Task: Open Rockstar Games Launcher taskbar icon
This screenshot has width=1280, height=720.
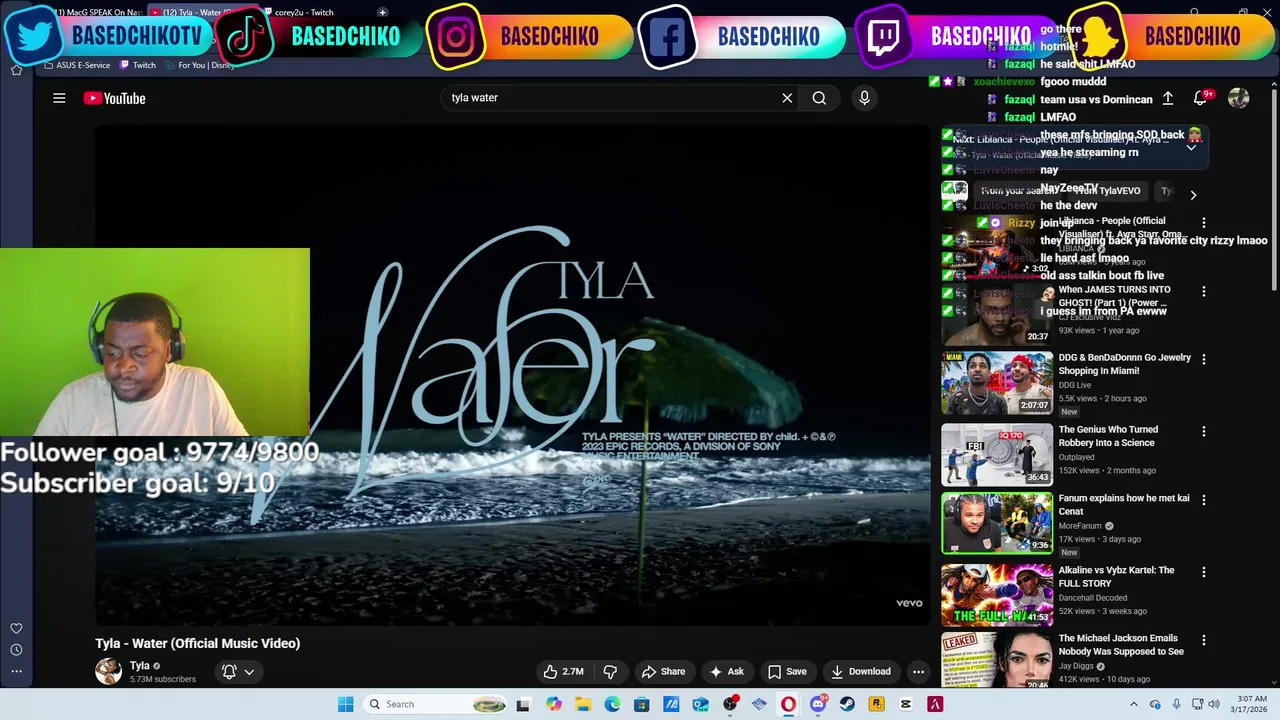Action: pyautogui.click(x=877, y=704)
